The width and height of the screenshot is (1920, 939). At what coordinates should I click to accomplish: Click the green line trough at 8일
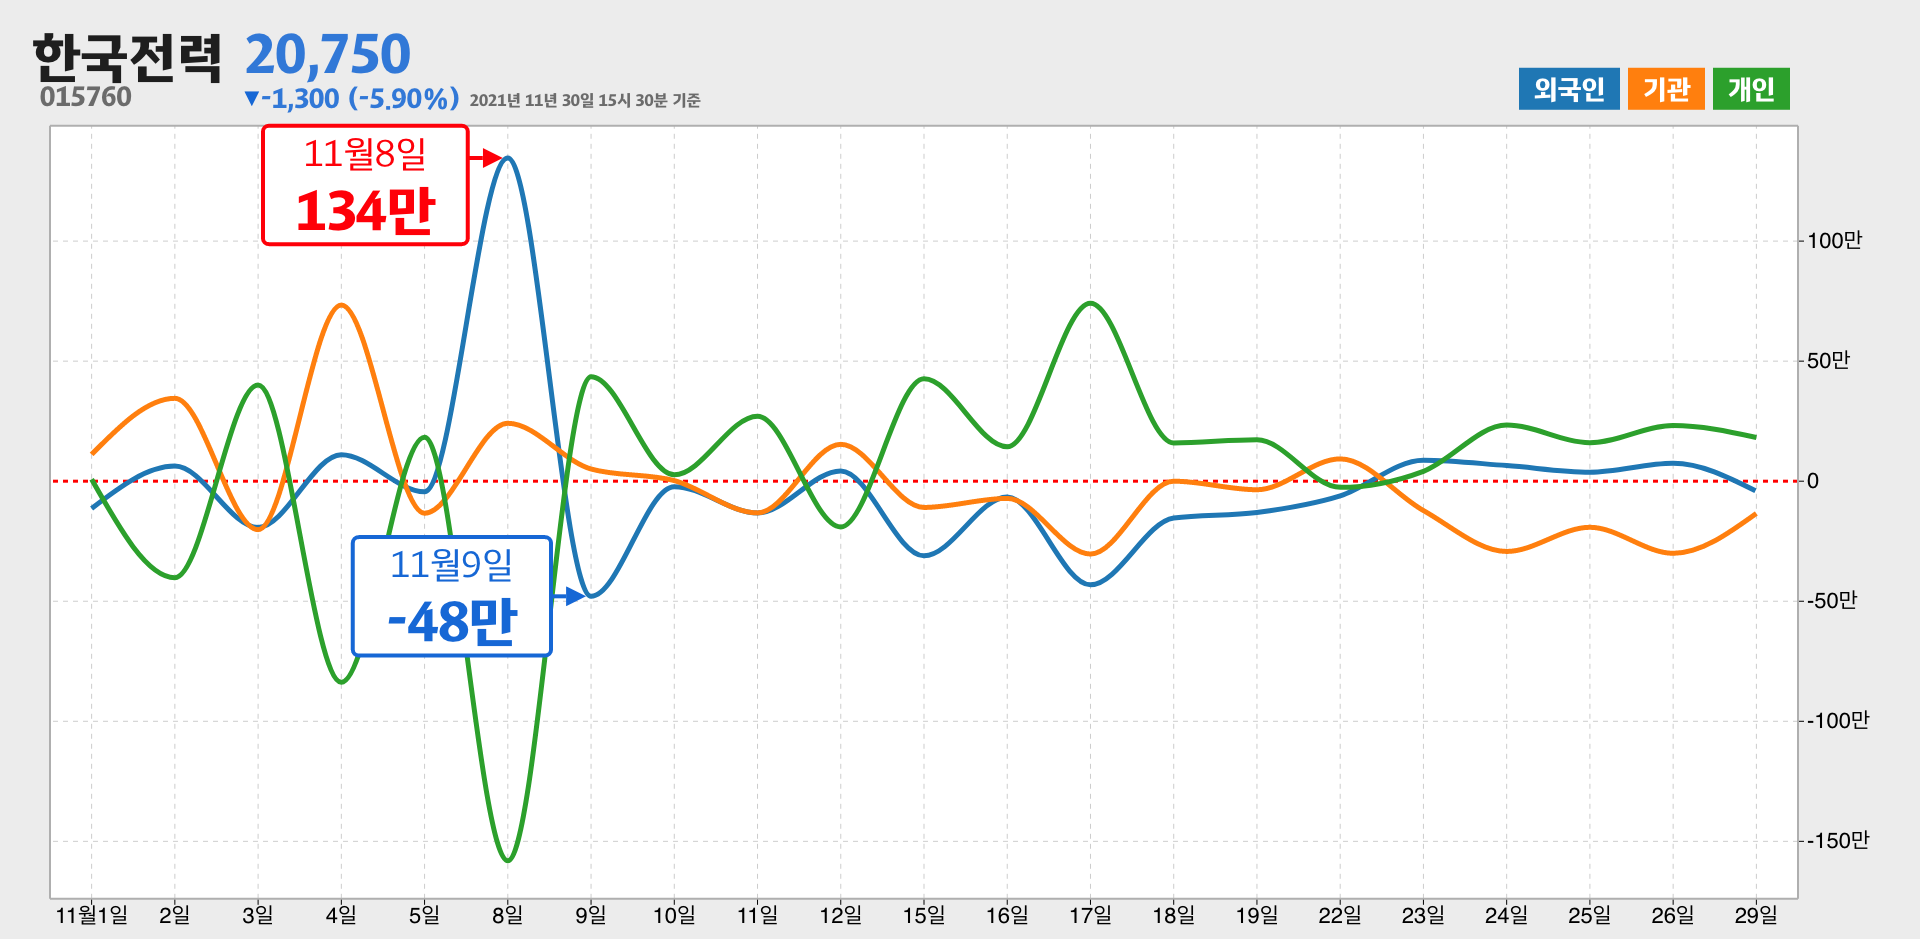[x=508, y=860]
